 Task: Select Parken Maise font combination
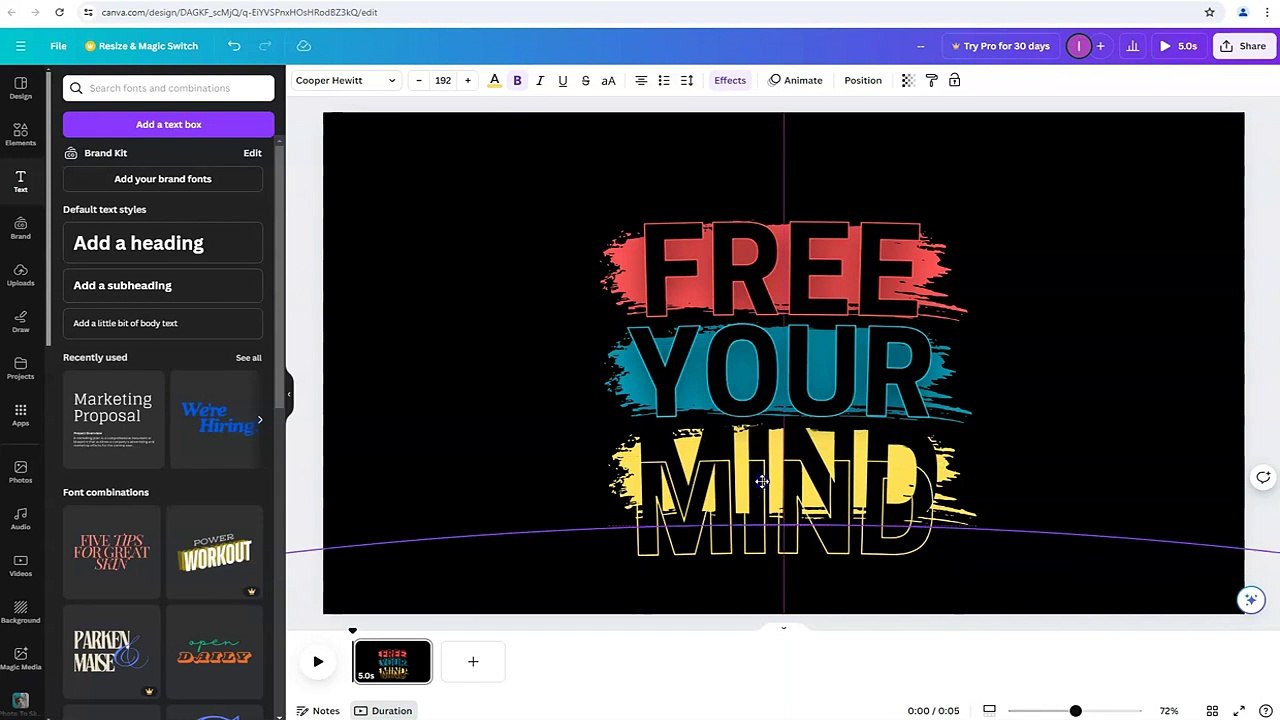click(x=111, y=651)
